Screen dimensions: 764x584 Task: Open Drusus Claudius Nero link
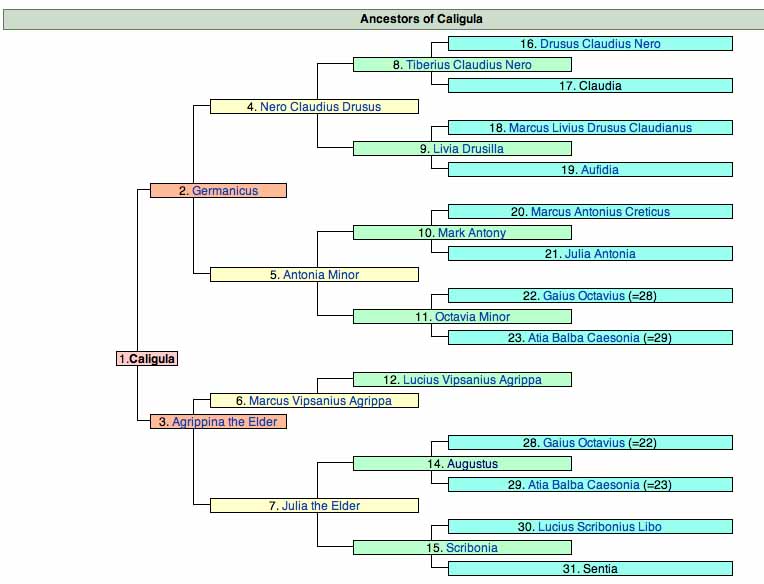click(600, 44)
